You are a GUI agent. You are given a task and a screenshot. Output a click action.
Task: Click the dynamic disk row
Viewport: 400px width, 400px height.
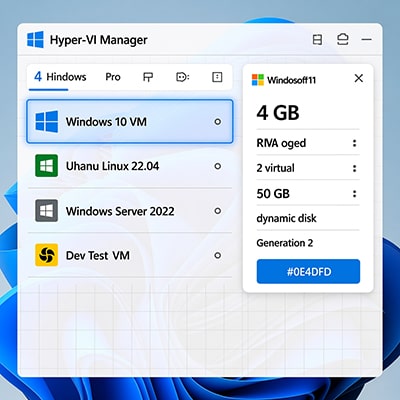pyautogui.click(x=308, y=218)
